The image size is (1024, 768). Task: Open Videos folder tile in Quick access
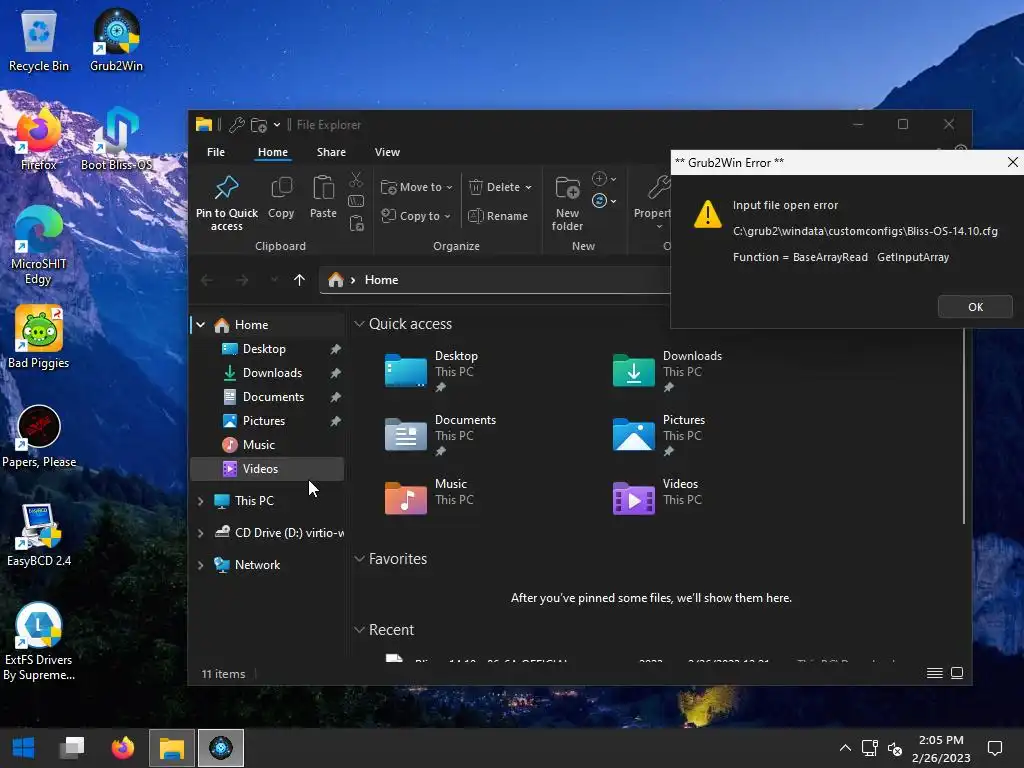click(657, 499)
